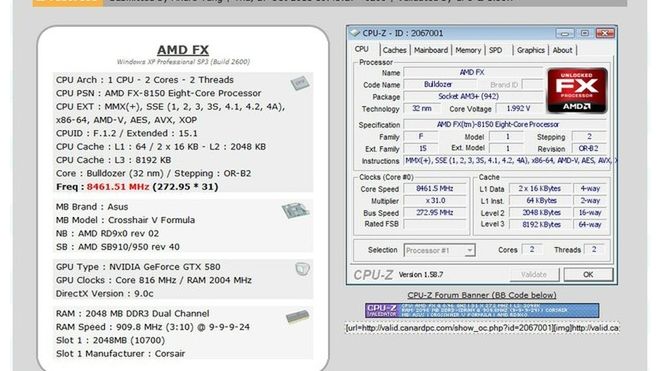Click the Code Name Bulldozer field
The height and width of the screenshot is (371, 660).
click(439, 84)
